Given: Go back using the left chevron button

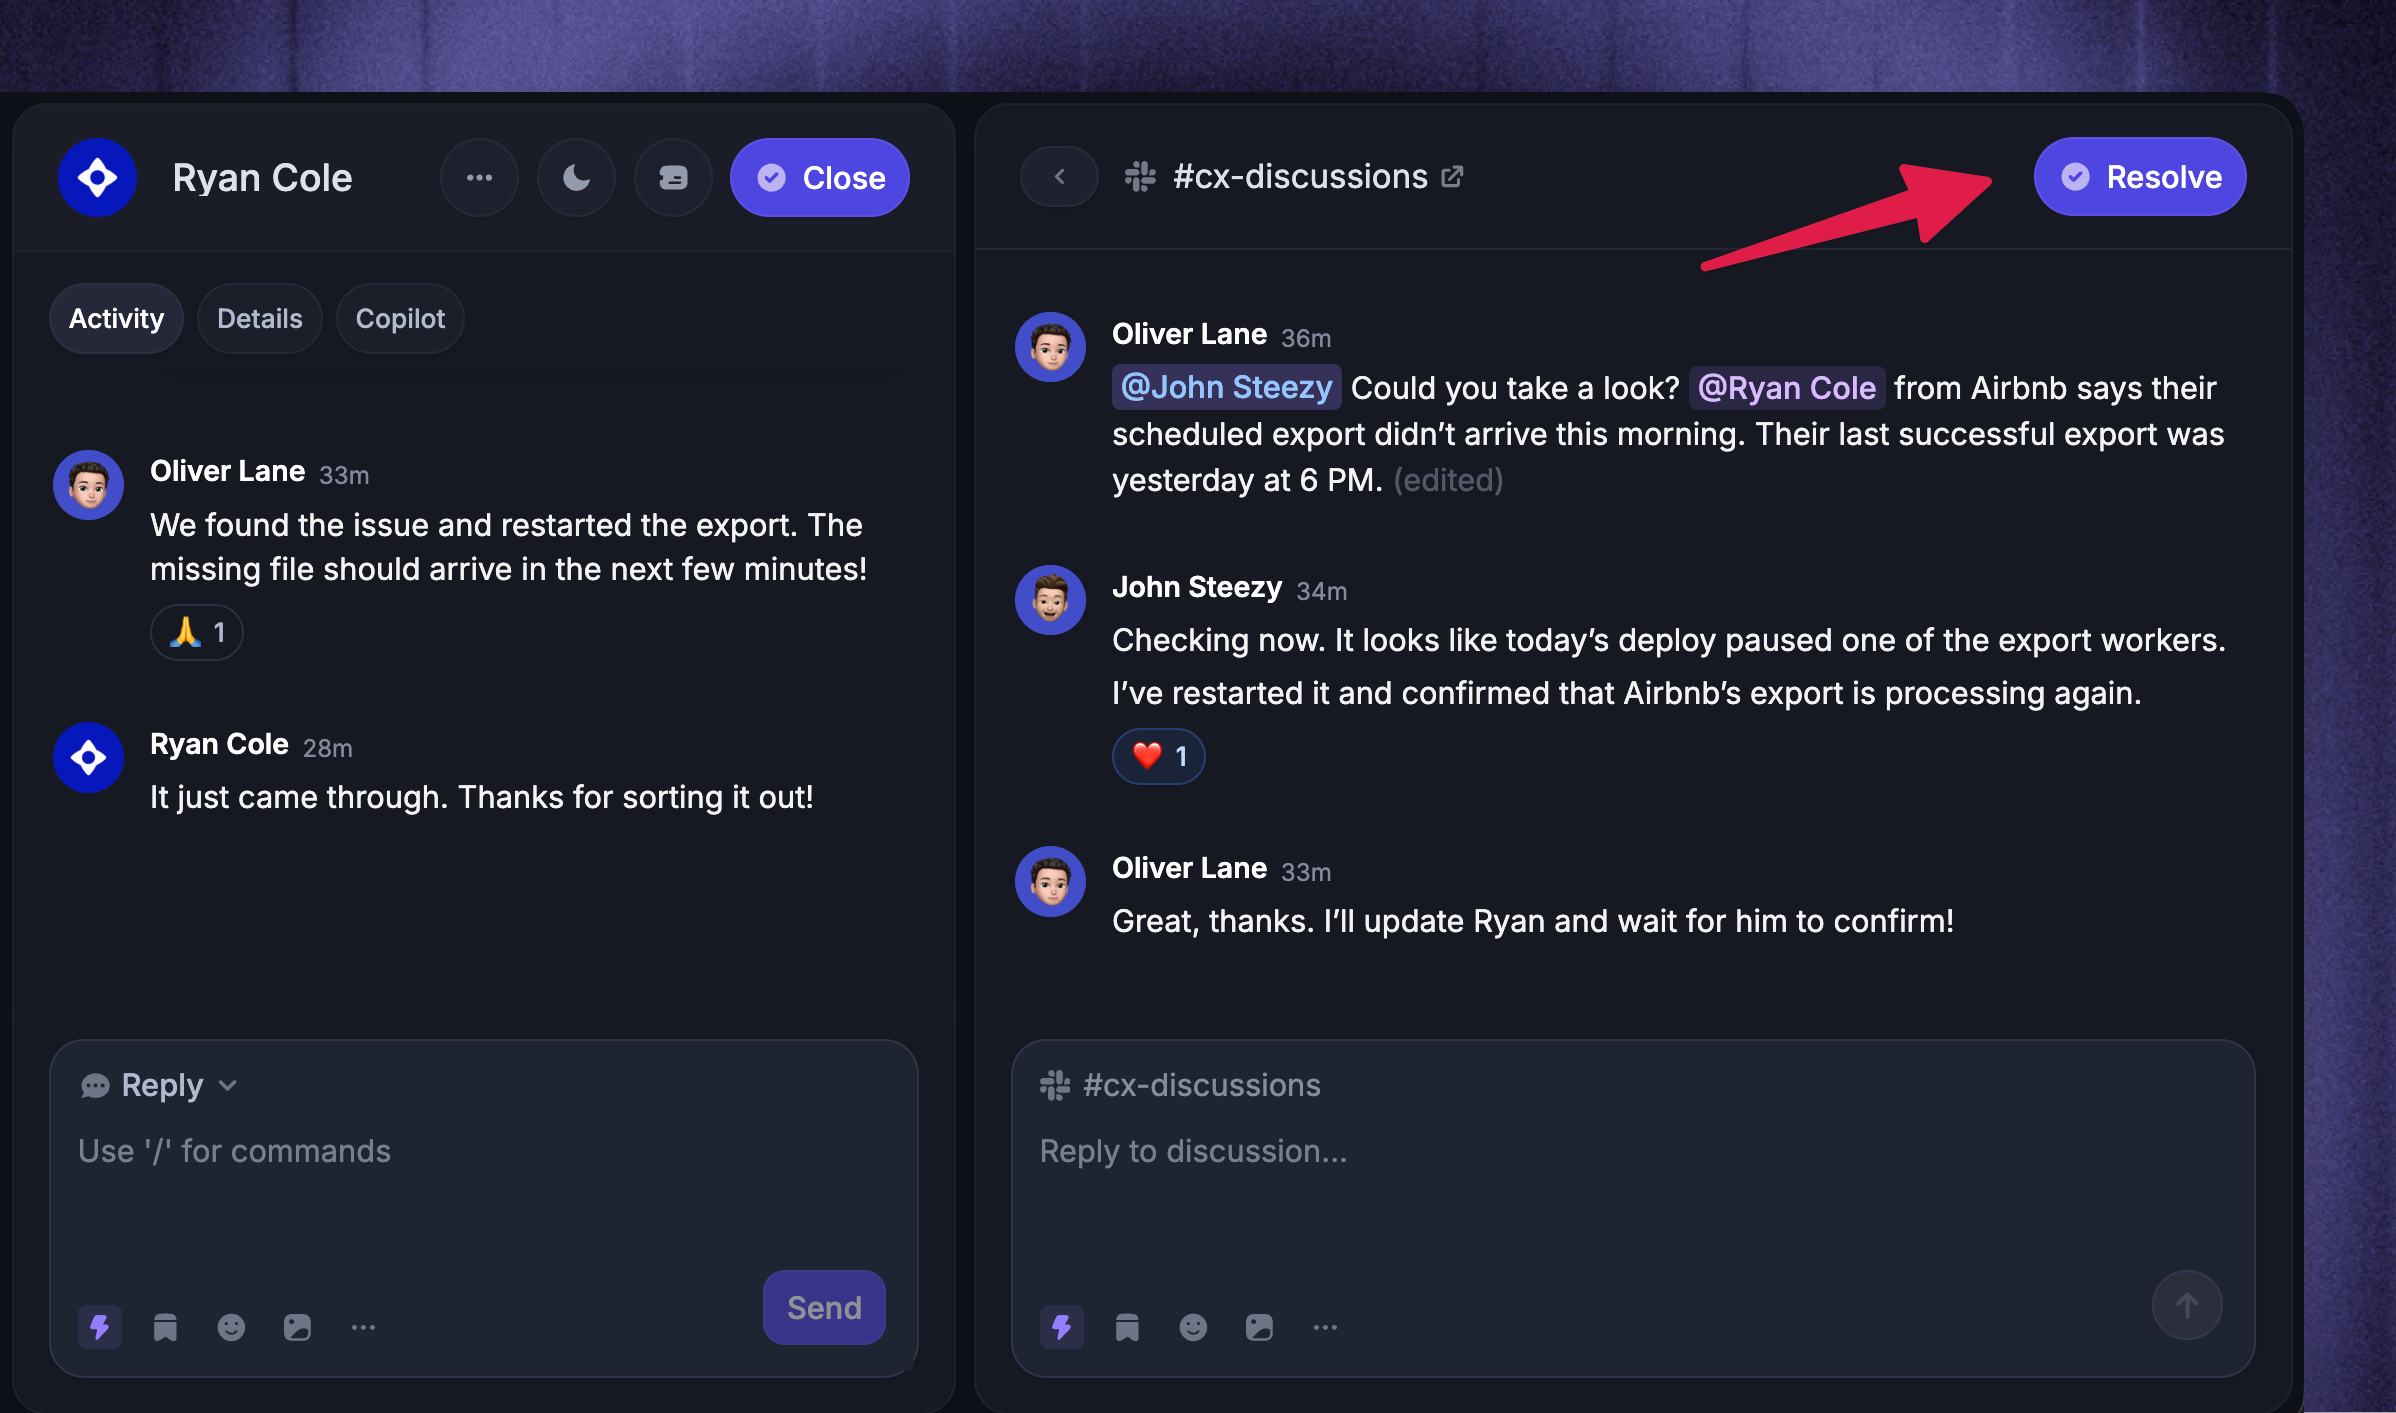Looking at the screenshot, I should click(x=1059, y=177).
